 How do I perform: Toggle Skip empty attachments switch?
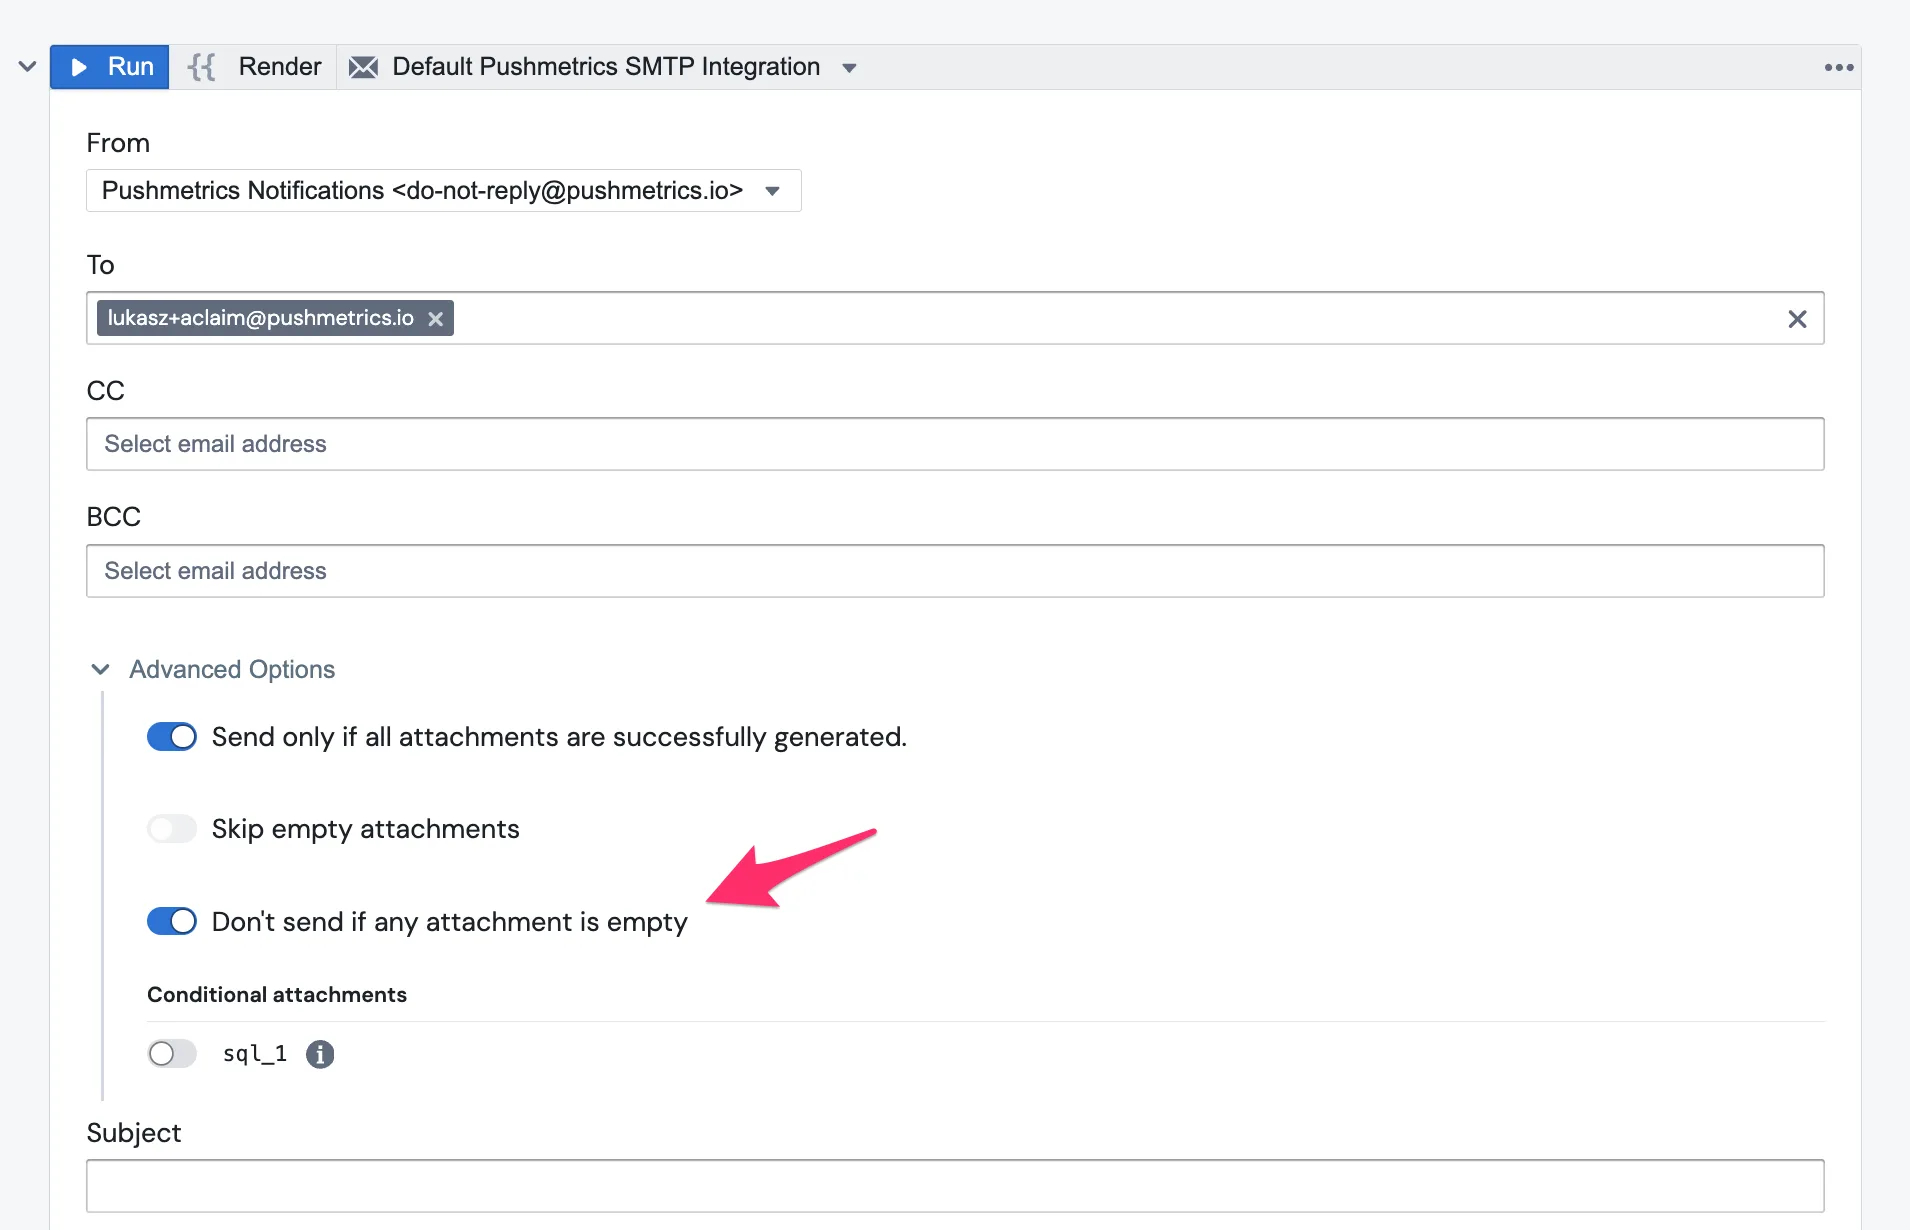(172, 829)
